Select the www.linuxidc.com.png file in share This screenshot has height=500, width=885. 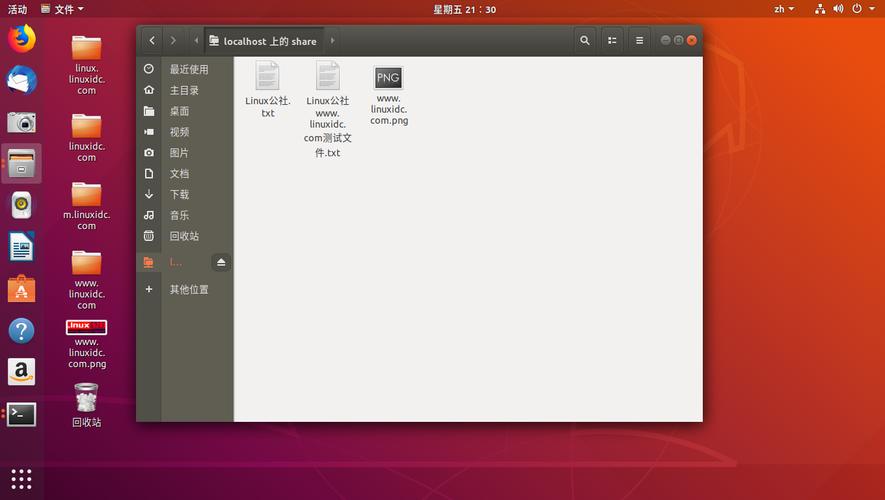pyautogui.click(x=388, y=95)
